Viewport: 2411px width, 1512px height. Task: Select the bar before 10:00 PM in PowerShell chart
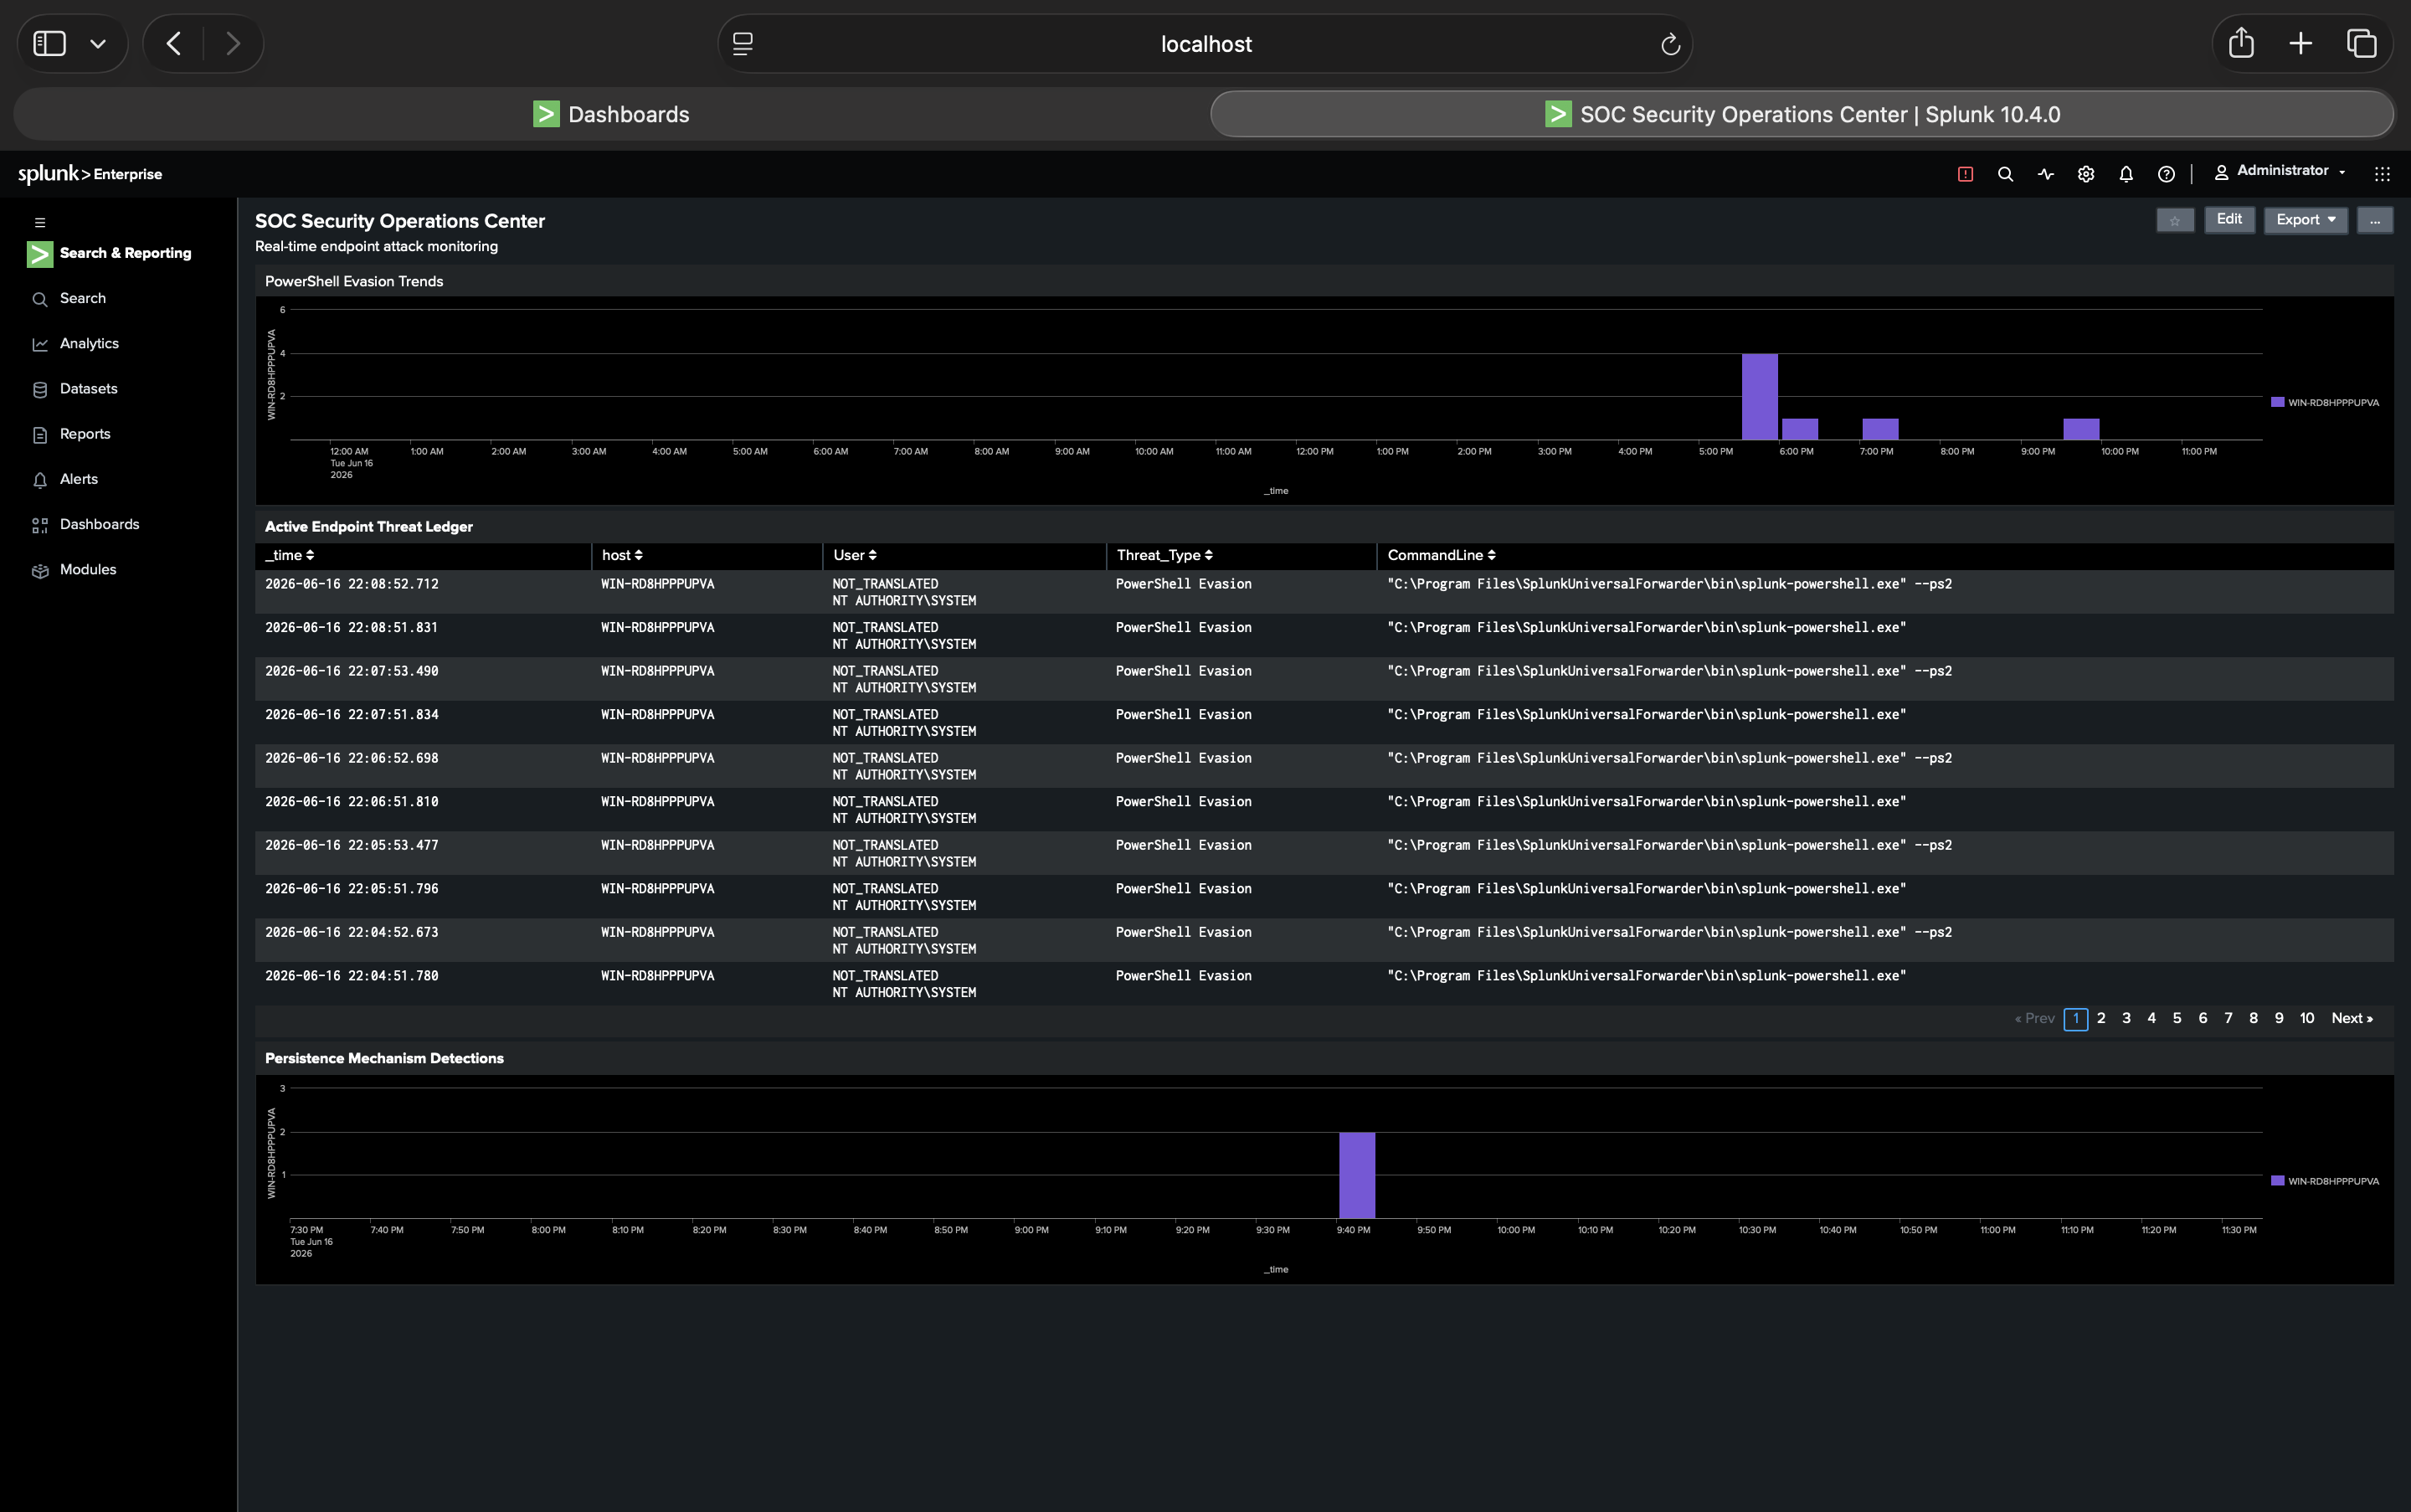click(2081, 429)
